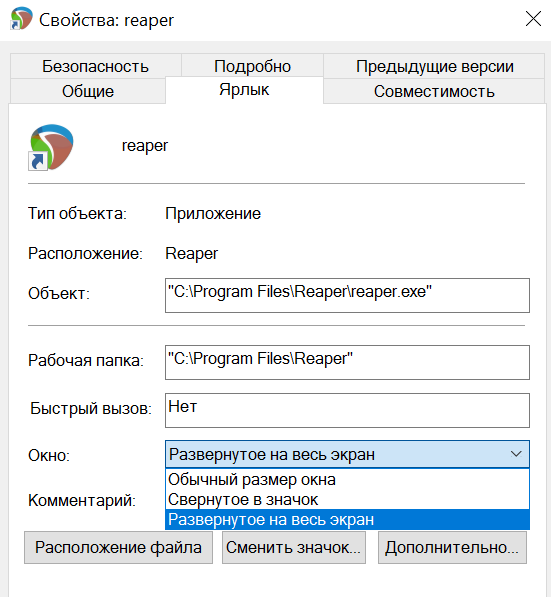
Task: Click the Дополнительно button
Action: (452, 548)
